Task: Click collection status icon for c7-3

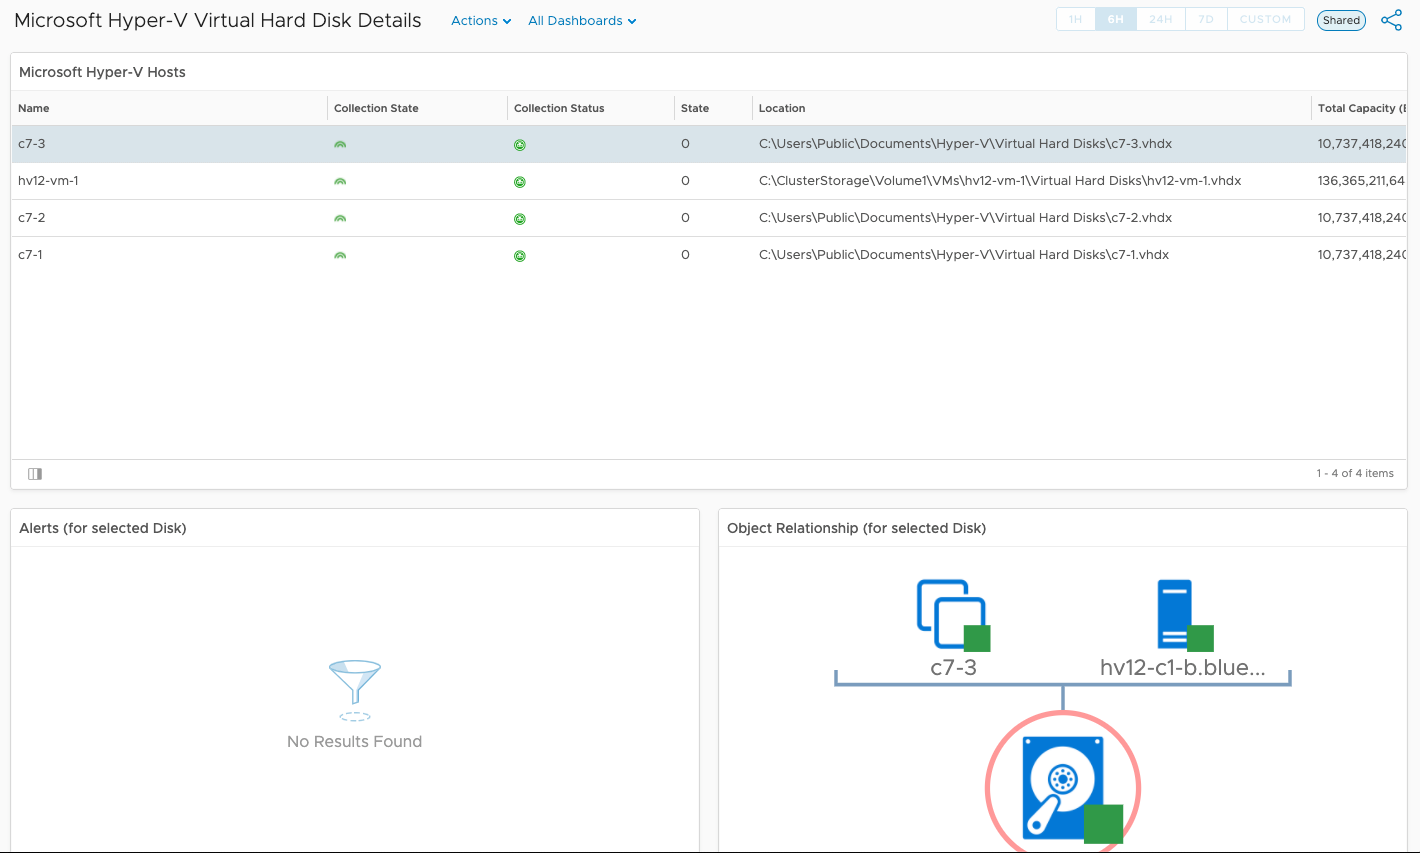Action: [x=520, y=145]
